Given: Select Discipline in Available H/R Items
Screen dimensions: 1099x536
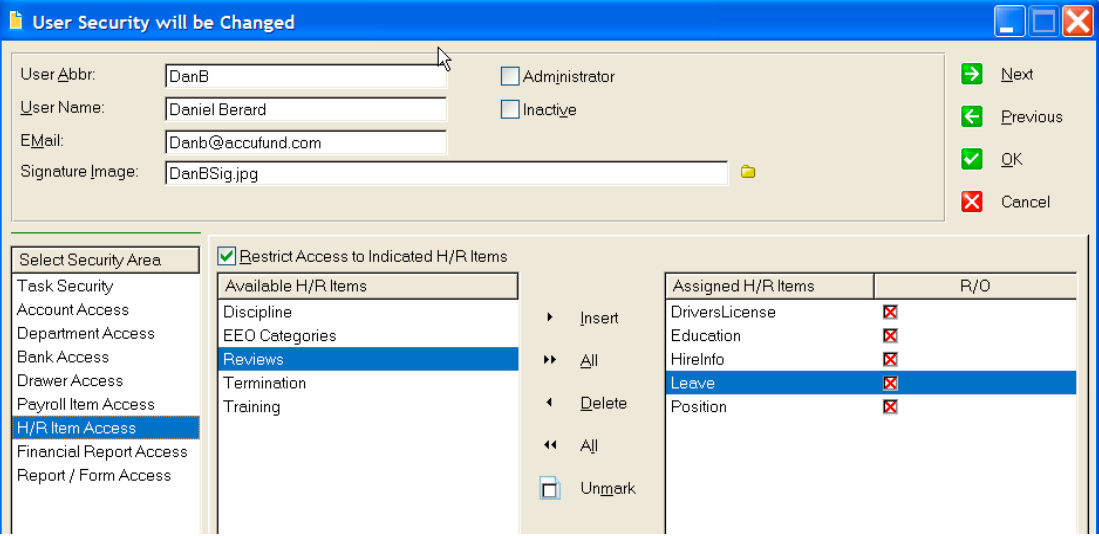Looking at the screenshot, I should point(368,312).
